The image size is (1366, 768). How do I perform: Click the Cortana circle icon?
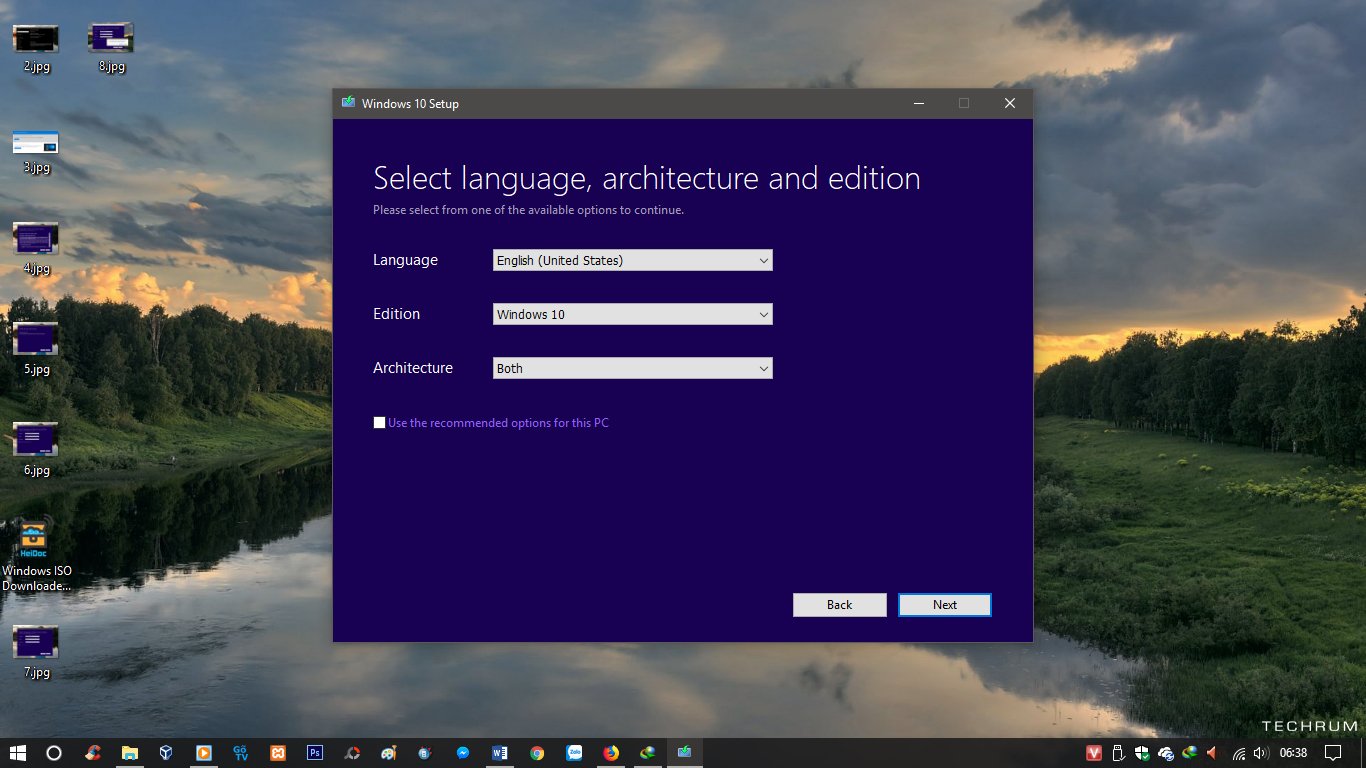[x=54, y=753]
